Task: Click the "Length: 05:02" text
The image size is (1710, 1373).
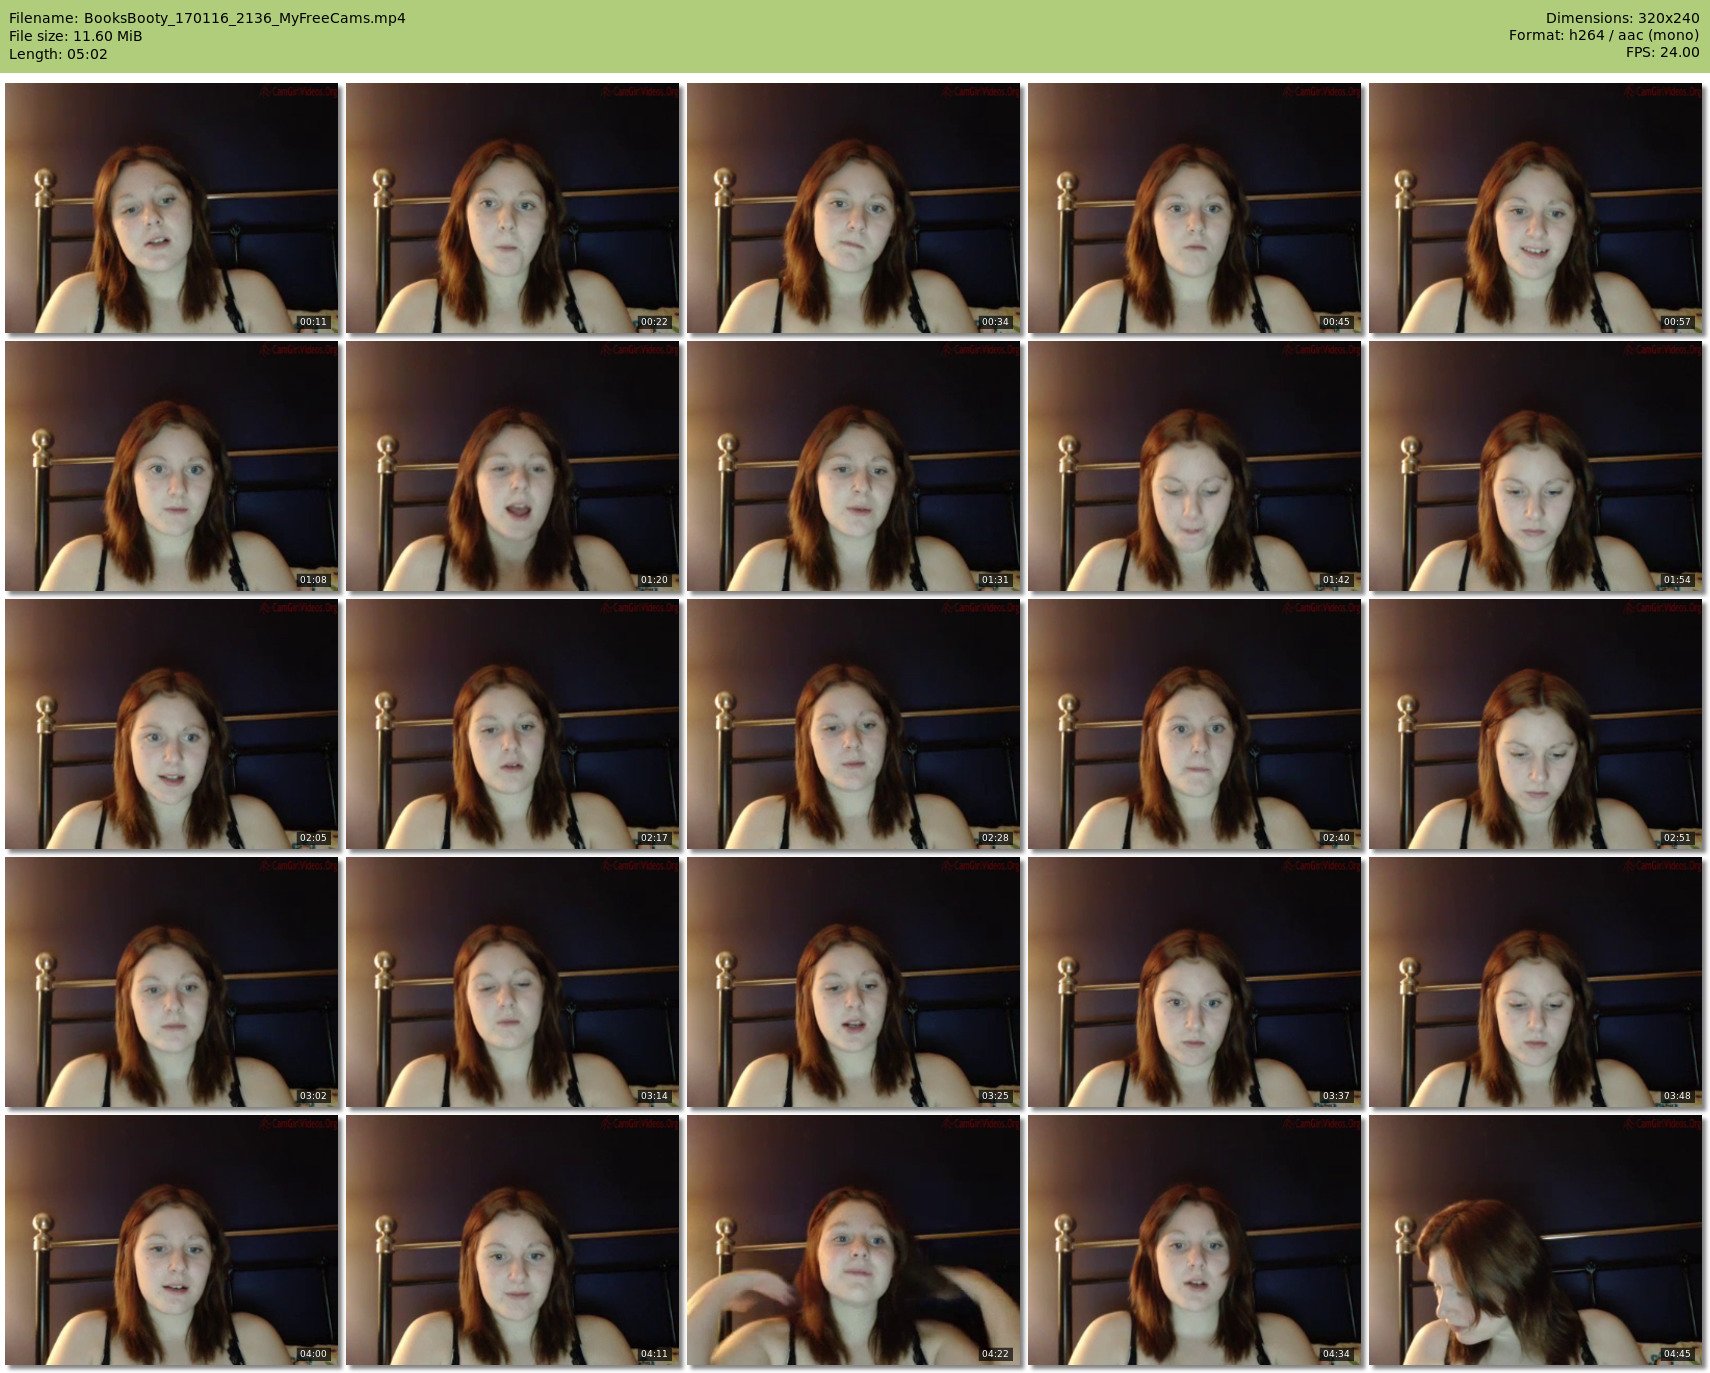Action: coord(58,54)
